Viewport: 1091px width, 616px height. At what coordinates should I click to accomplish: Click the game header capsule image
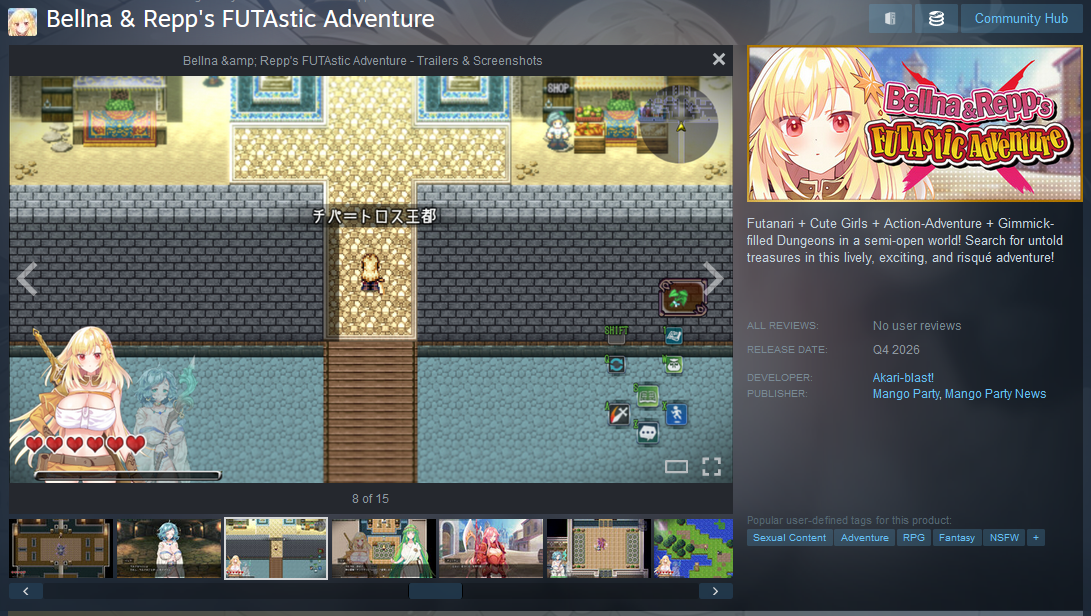914,124
